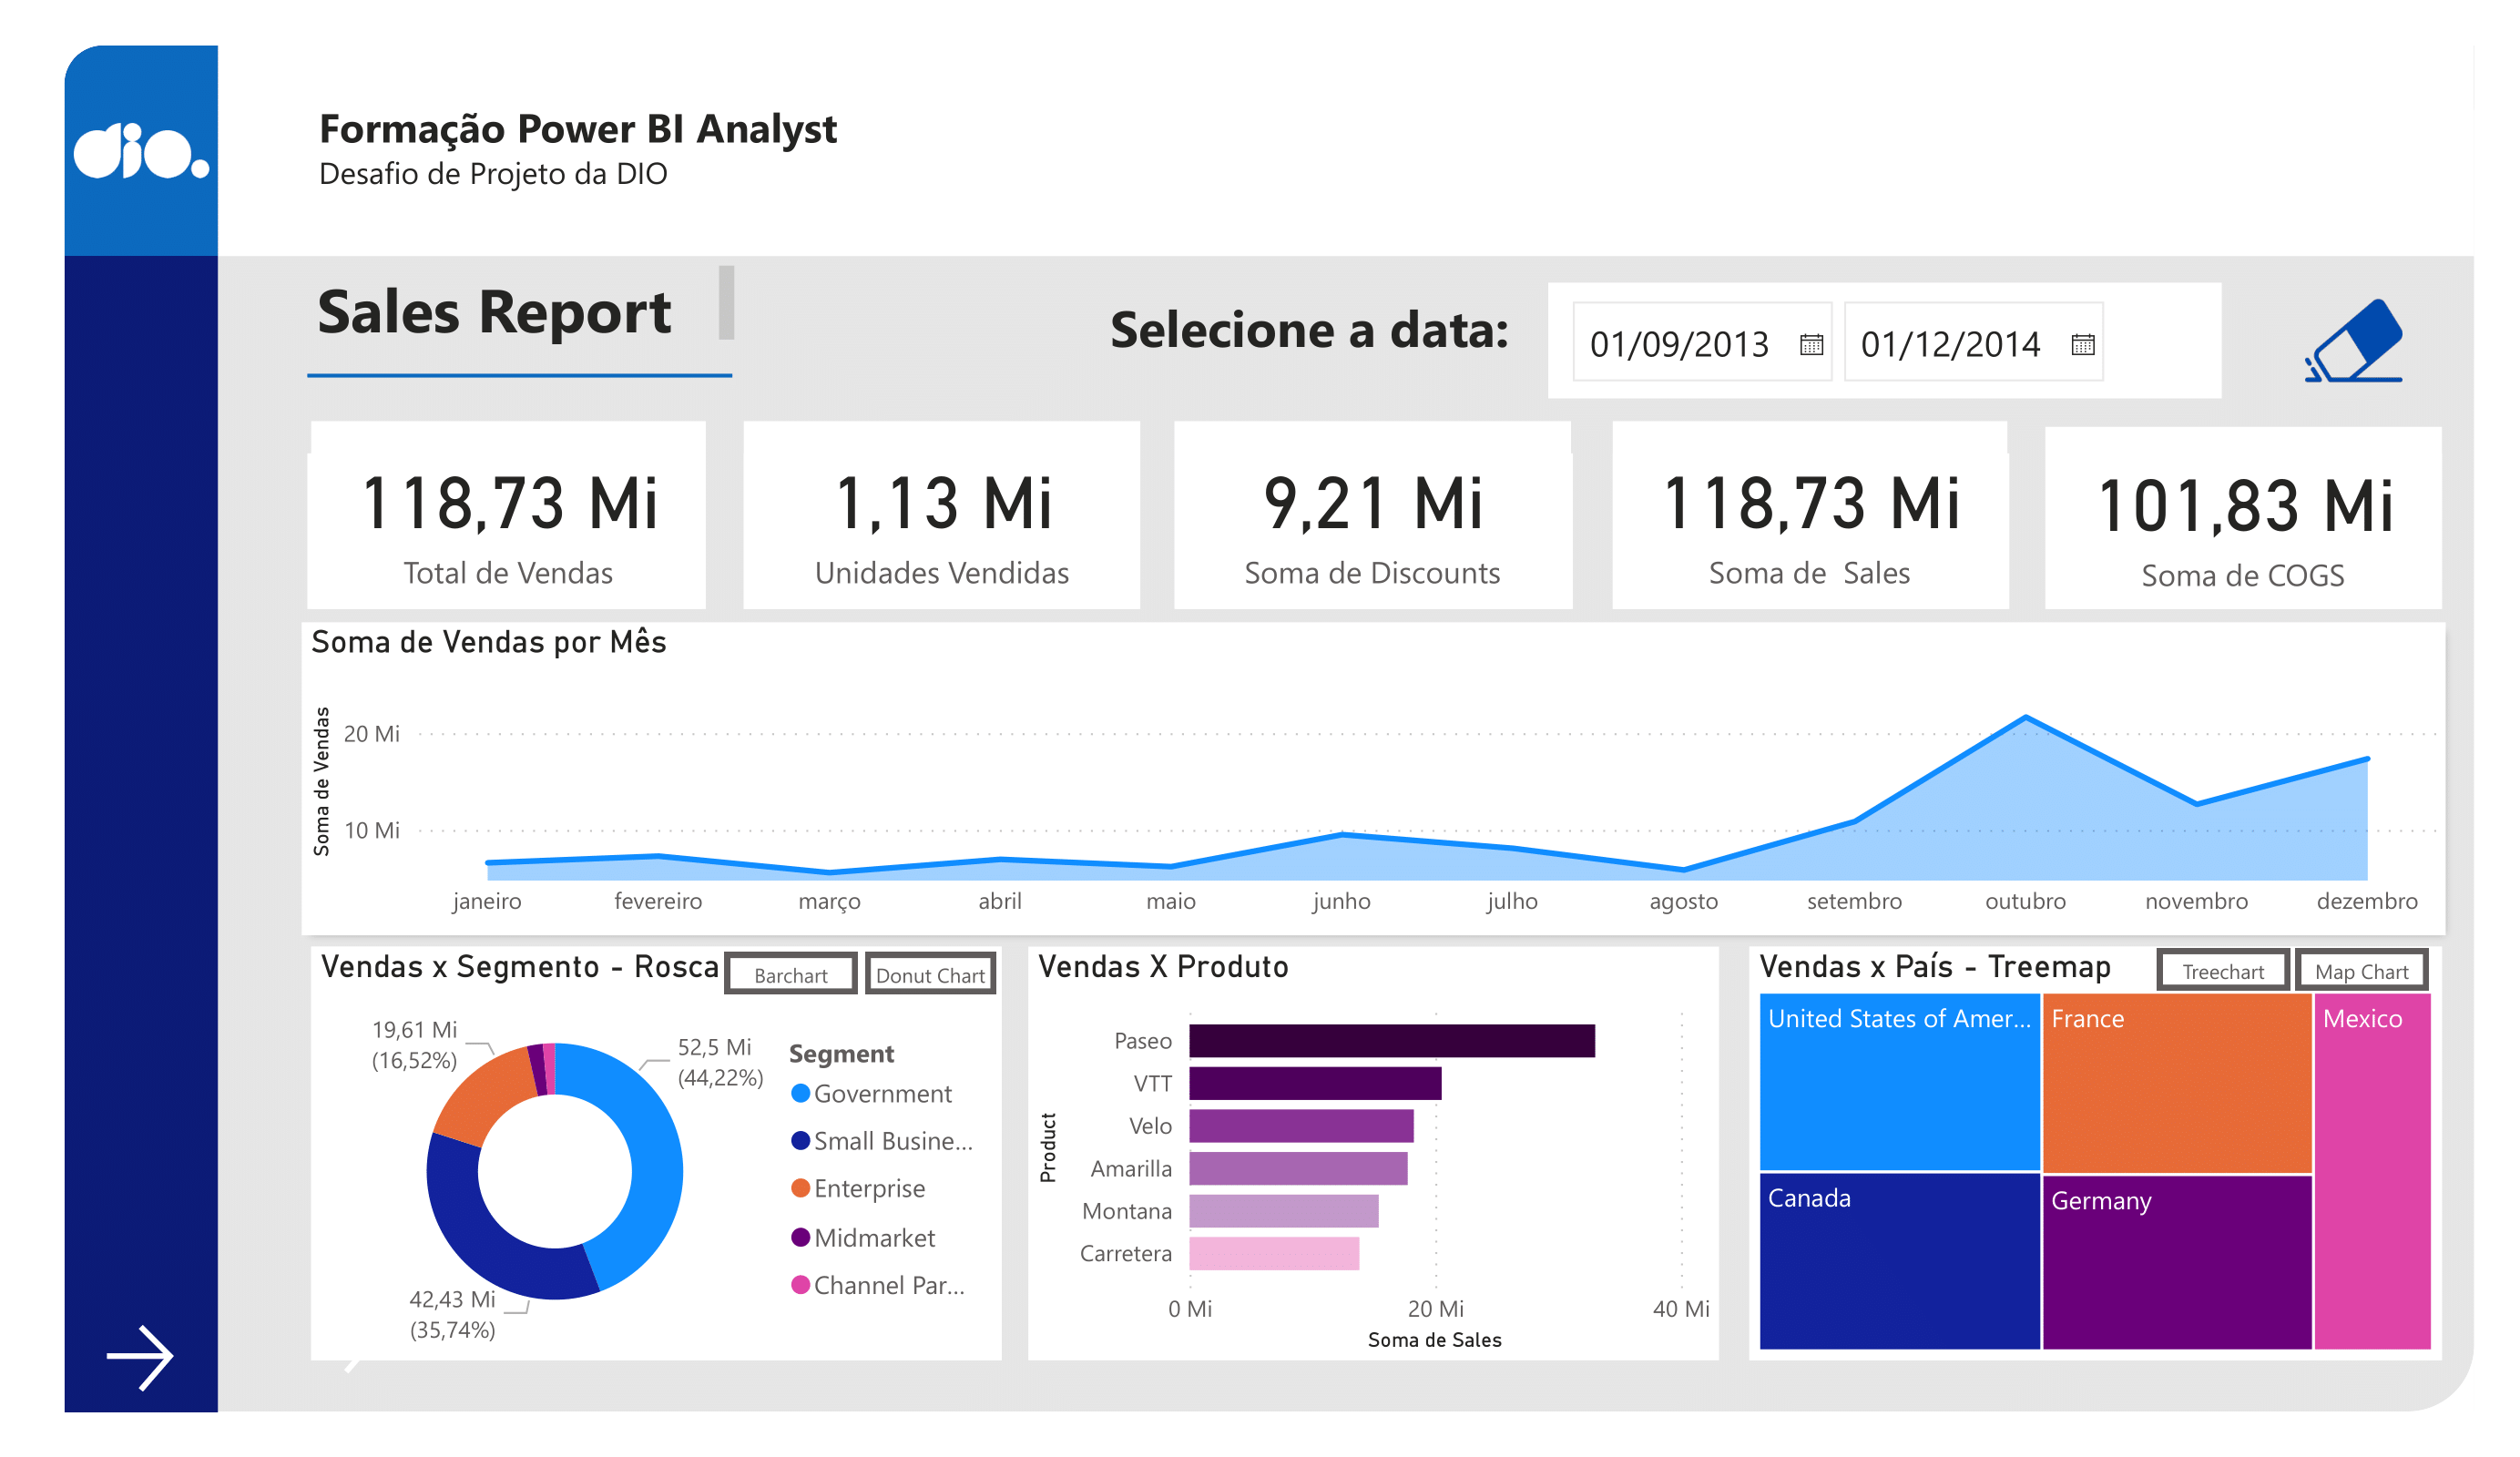Click the Government segment legend marker

(800, 1093)
